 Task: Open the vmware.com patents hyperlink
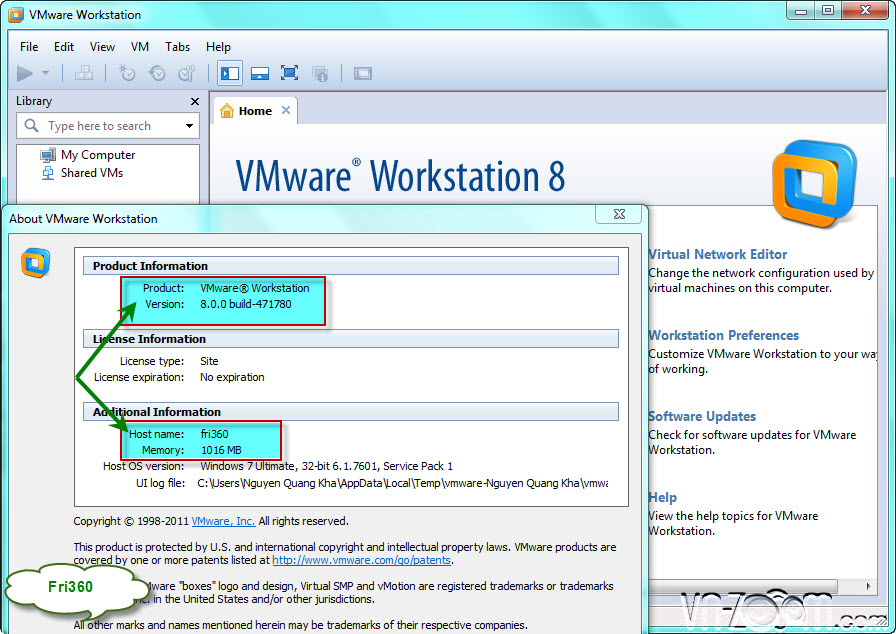pyautogui.click(x=362, y=560)
